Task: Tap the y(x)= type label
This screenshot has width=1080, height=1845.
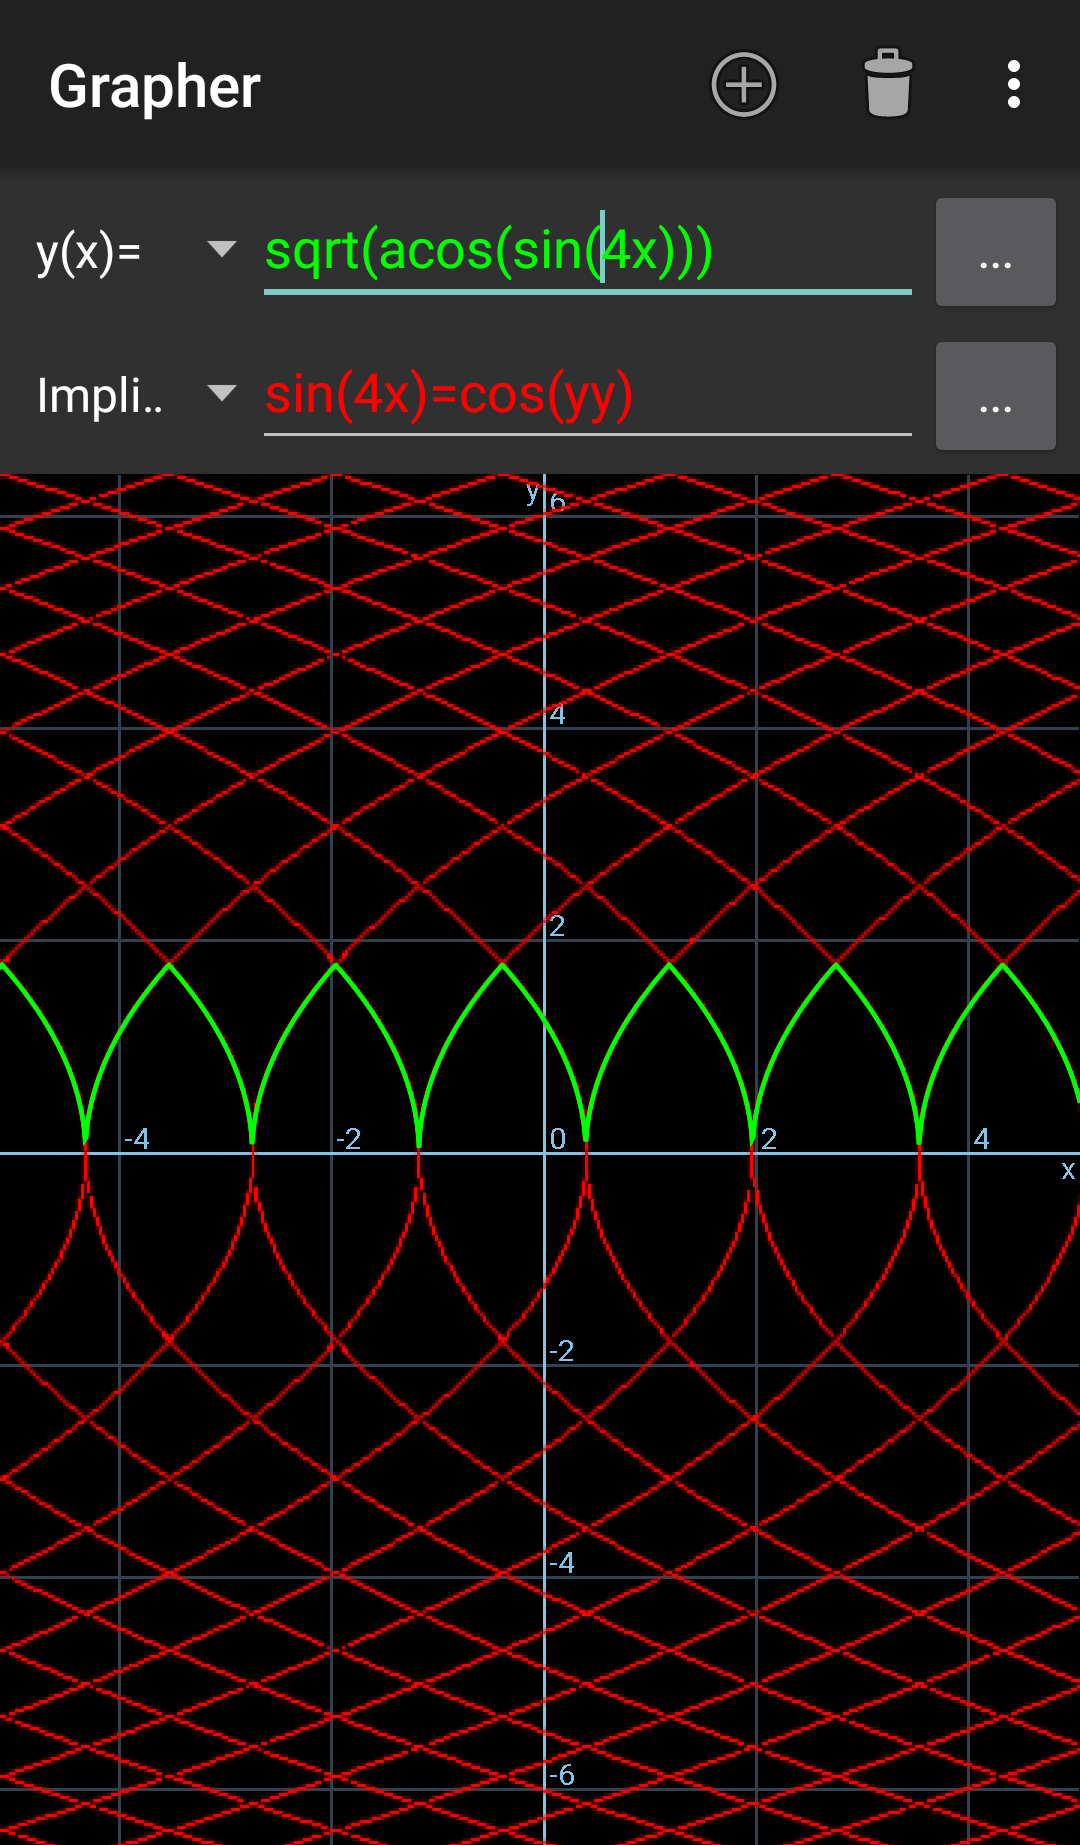Action: click(x=89, y=252)
